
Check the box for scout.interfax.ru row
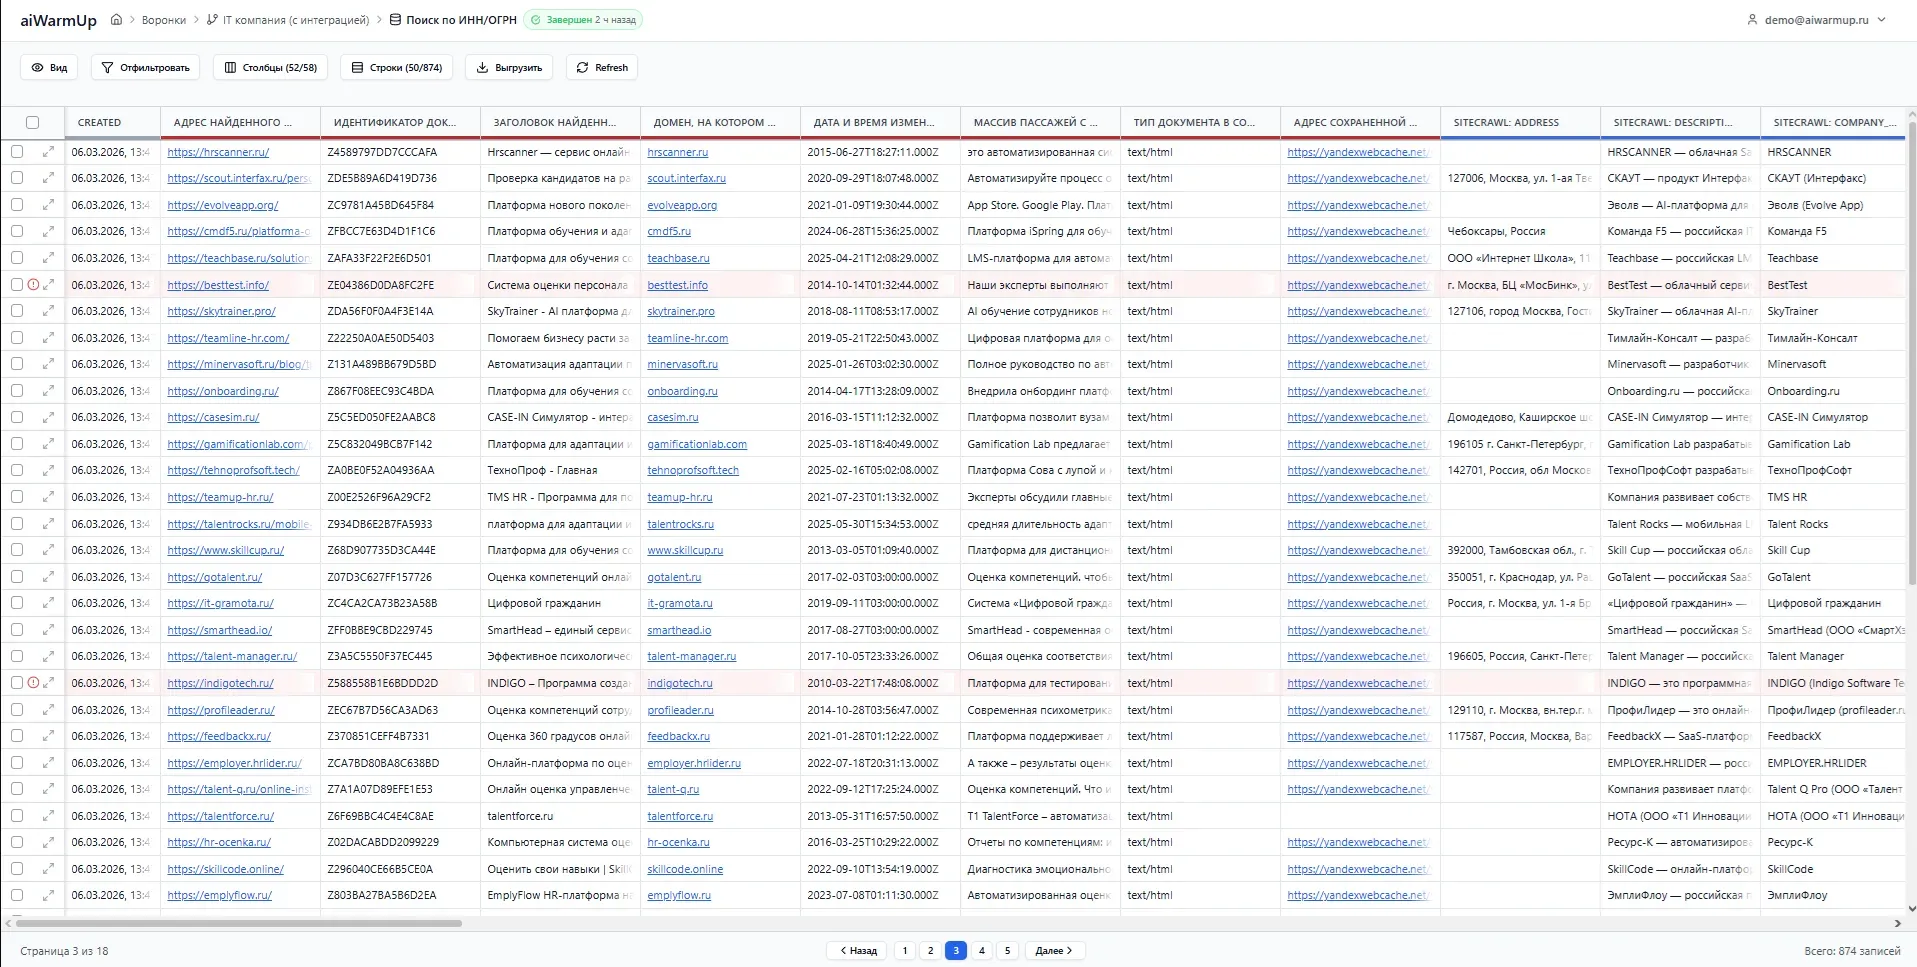(x=17, y=178)
